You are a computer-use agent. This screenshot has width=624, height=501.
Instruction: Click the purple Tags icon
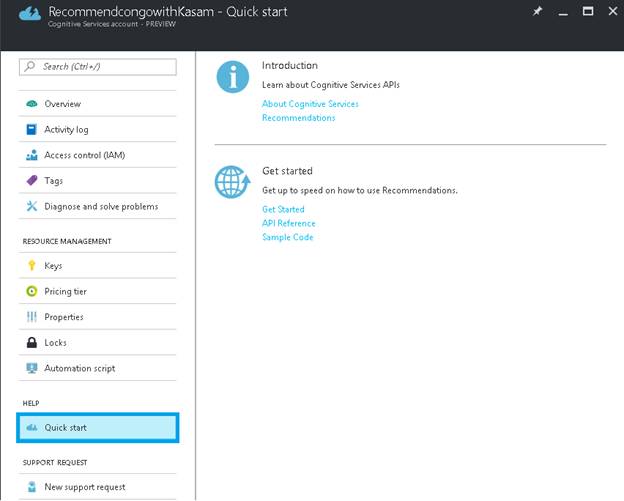(x=32, y=181)
